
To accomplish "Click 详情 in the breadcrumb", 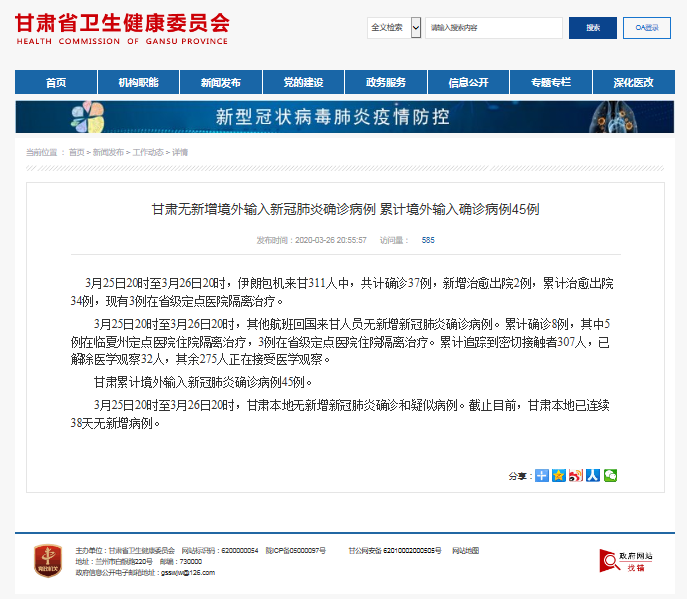I will coord(180,152).
